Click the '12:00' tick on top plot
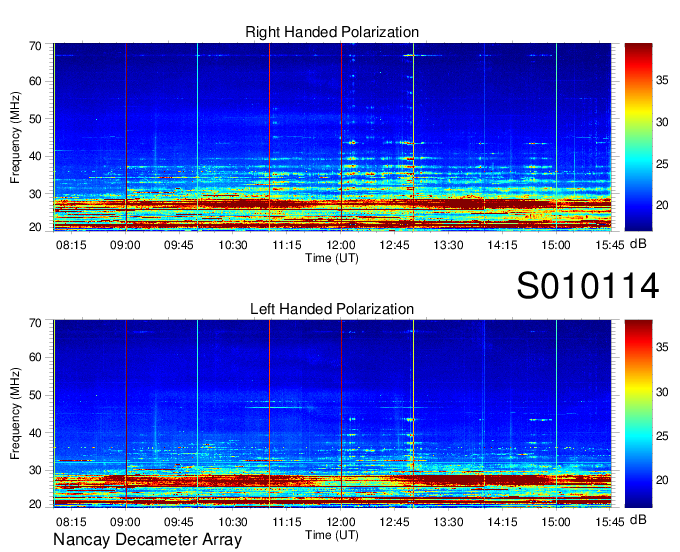 (x=341, y=245)
